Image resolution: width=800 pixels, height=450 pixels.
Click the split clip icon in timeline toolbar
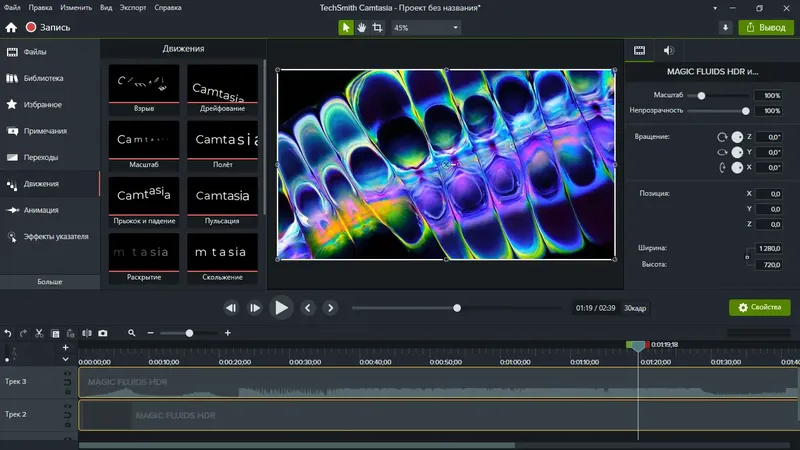pos(87,333)
